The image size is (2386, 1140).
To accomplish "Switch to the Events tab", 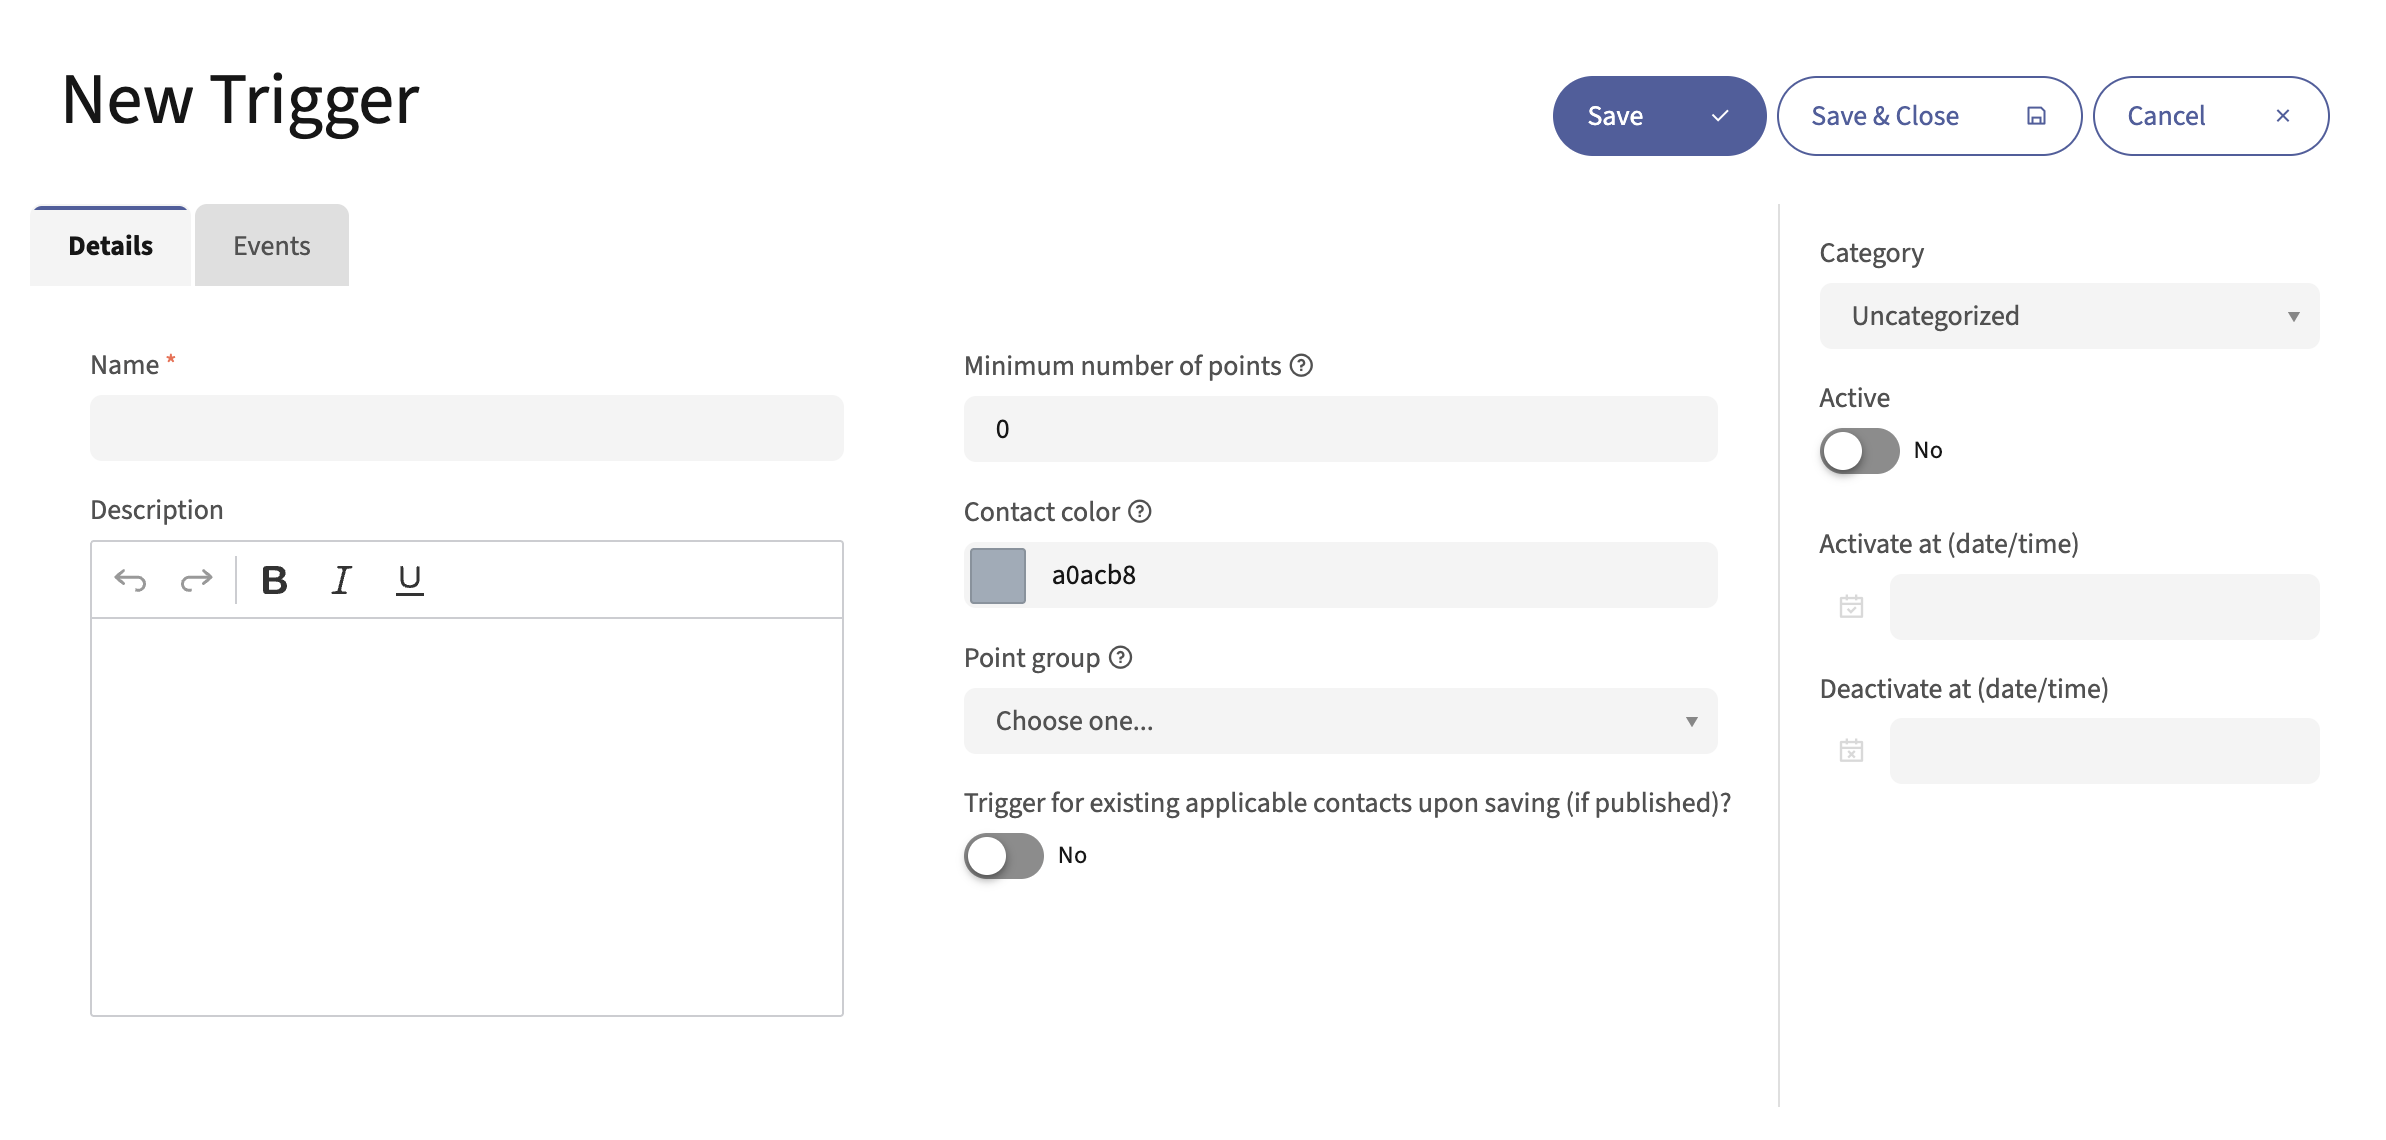I will coord(272,246).
